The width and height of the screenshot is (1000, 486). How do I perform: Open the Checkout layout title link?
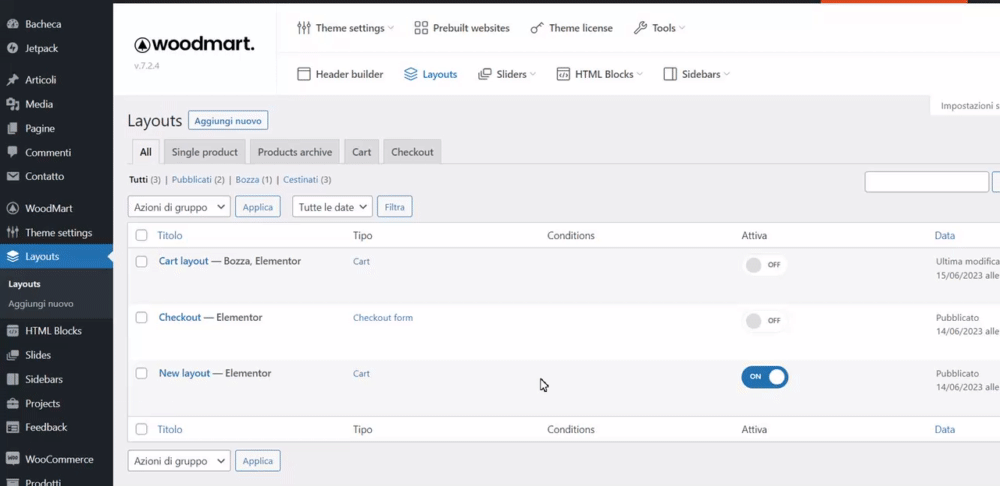[x=180, y=318]
